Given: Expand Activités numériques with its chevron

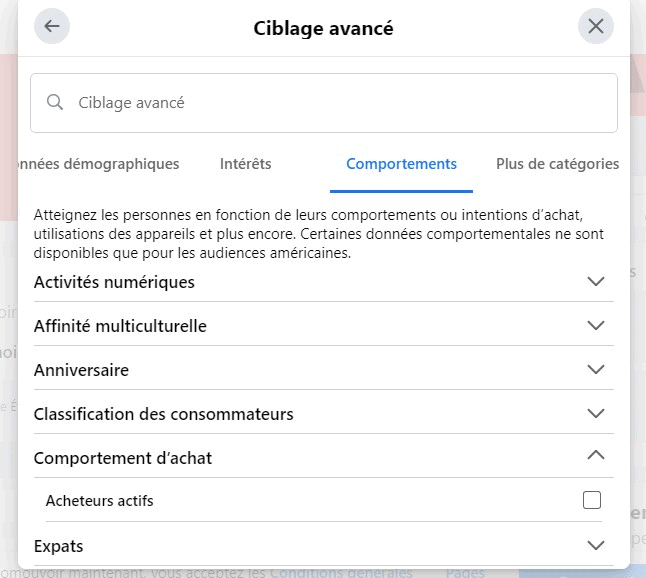Looking at the screenshot, I should pos(596,282).
